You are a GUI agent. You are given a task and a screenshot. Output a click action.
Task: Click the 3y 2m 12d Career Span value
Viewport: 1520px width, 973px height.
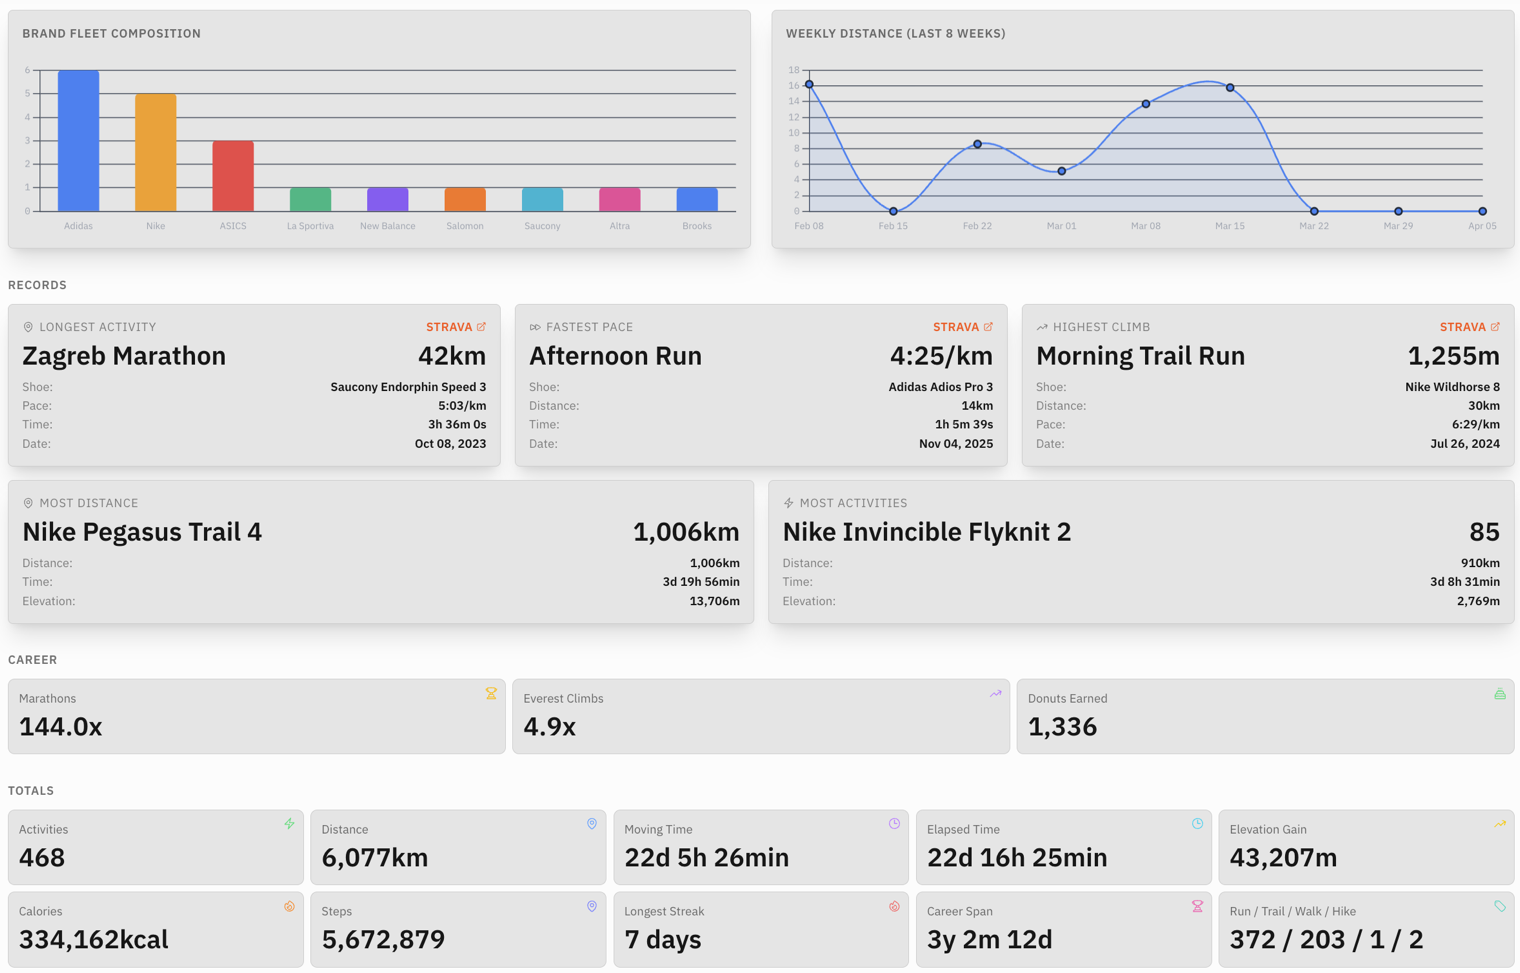990,940
